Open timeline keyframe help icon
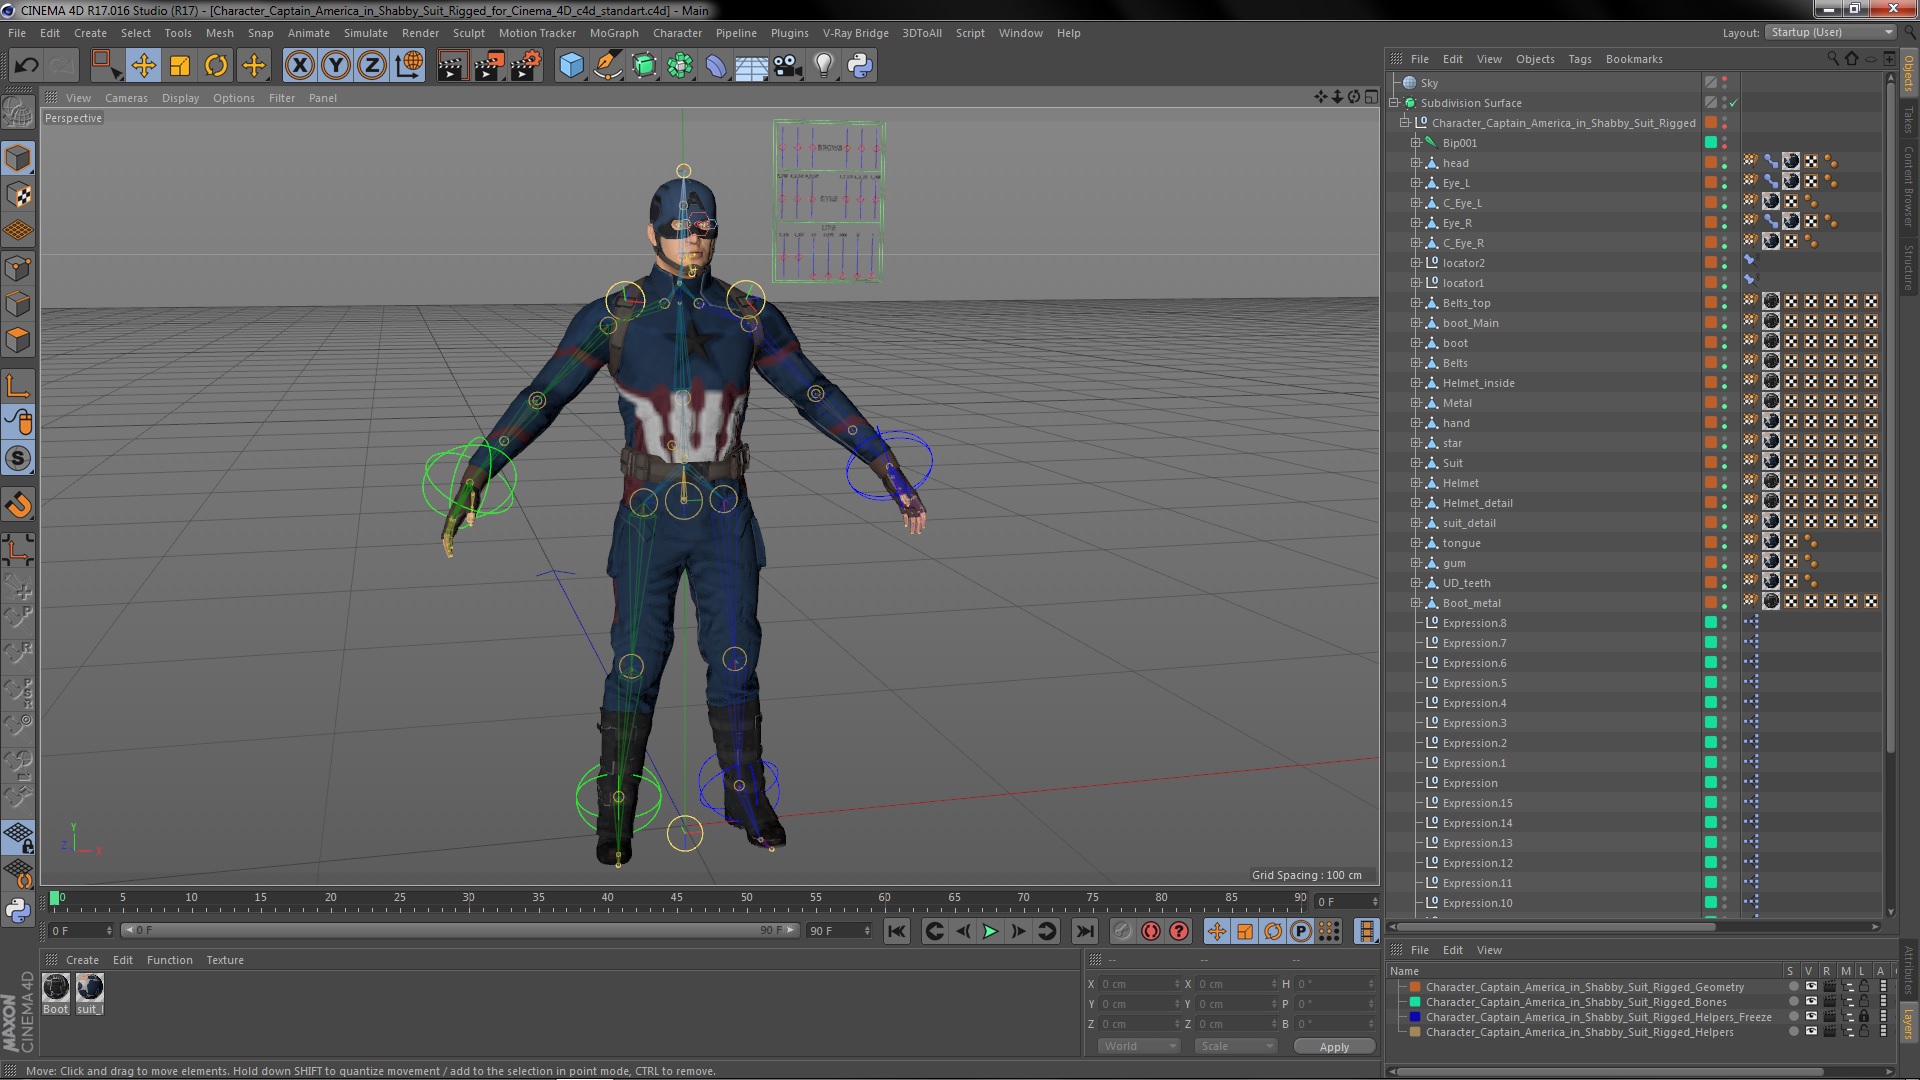Image resolution: width=1920 pixels, height=1080 pixels. pos(1179,931)
